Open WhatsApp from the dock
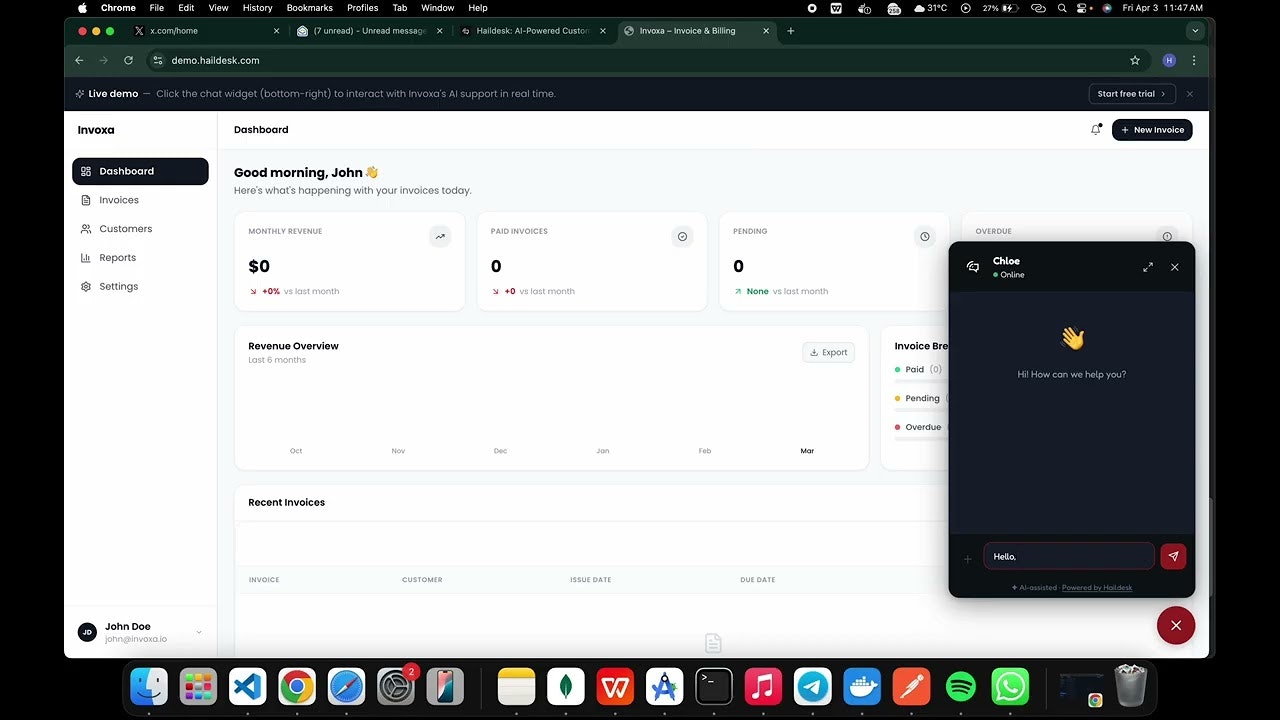1280x720 pixels. [1010, 687]
